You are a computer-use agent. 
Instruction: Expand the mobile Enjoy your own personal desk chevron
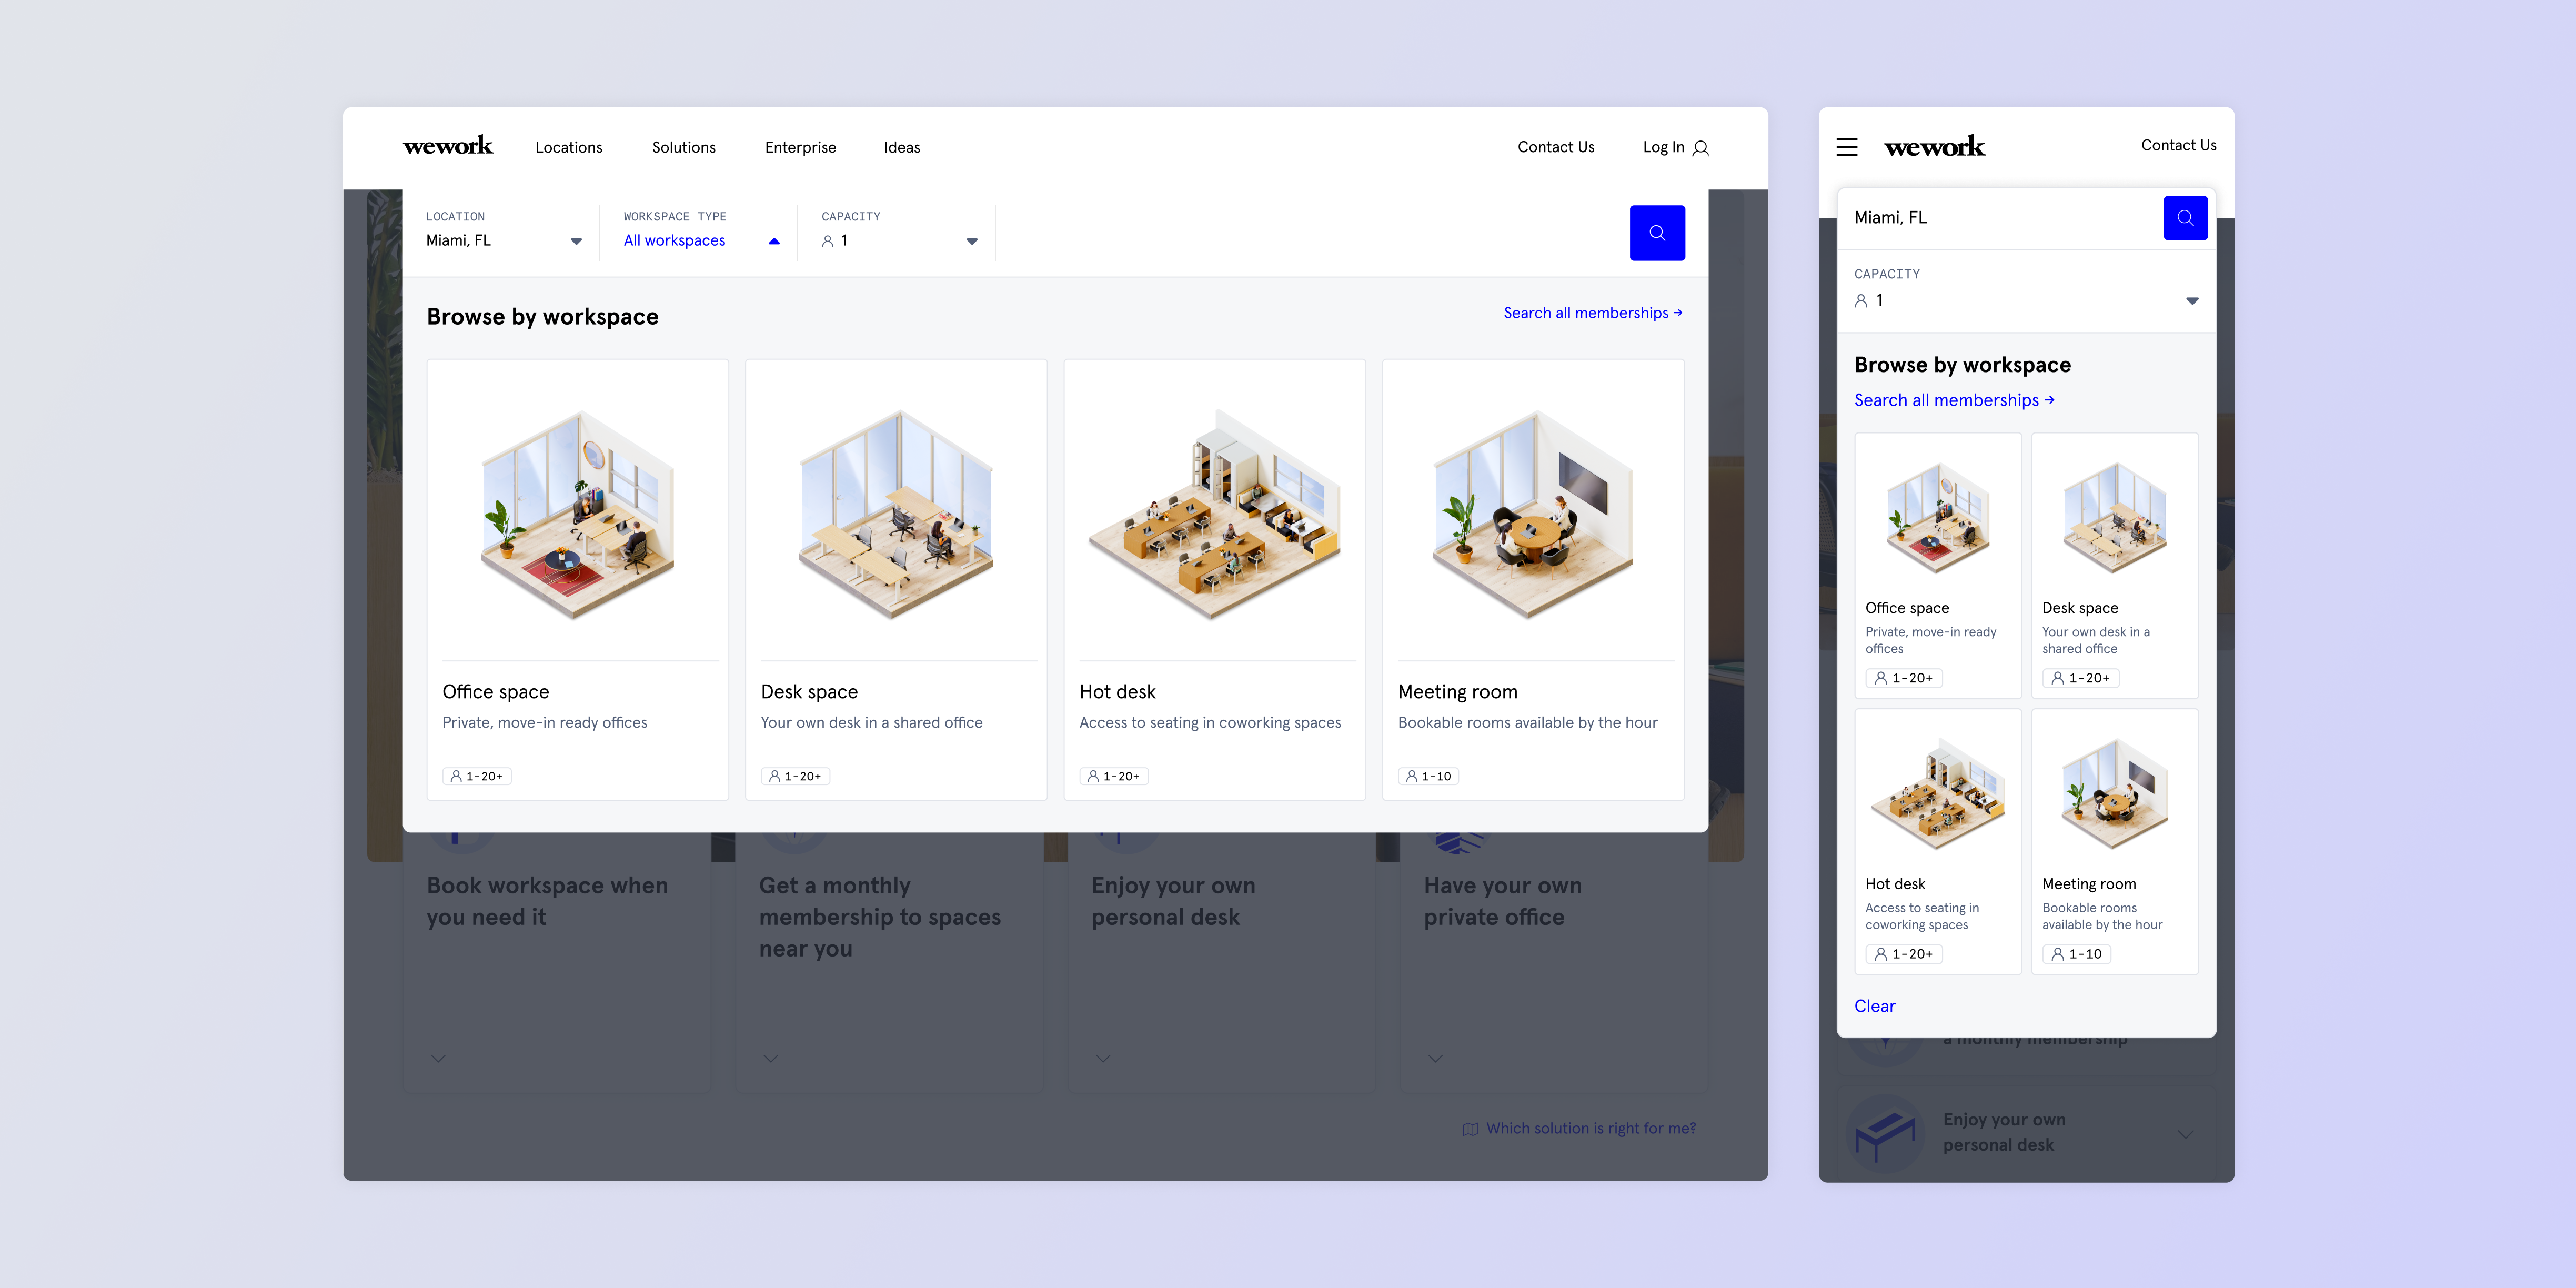click(2186, 1134)
